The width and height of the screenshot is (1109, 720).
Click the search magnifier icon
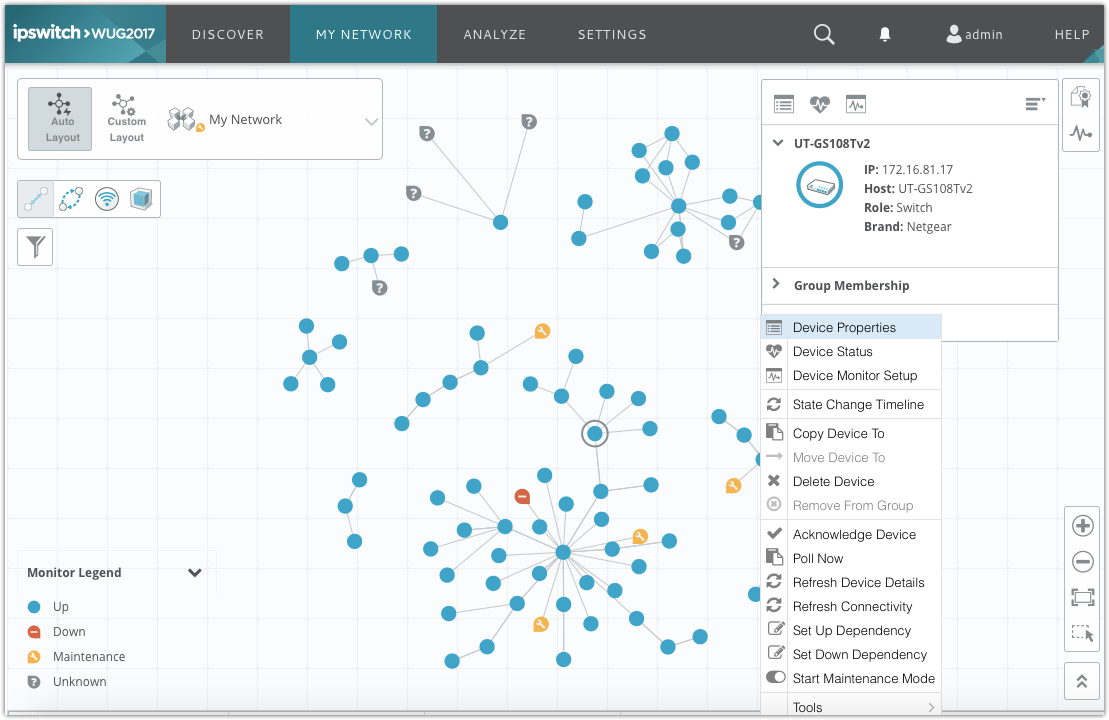click(x=824, y=34)
